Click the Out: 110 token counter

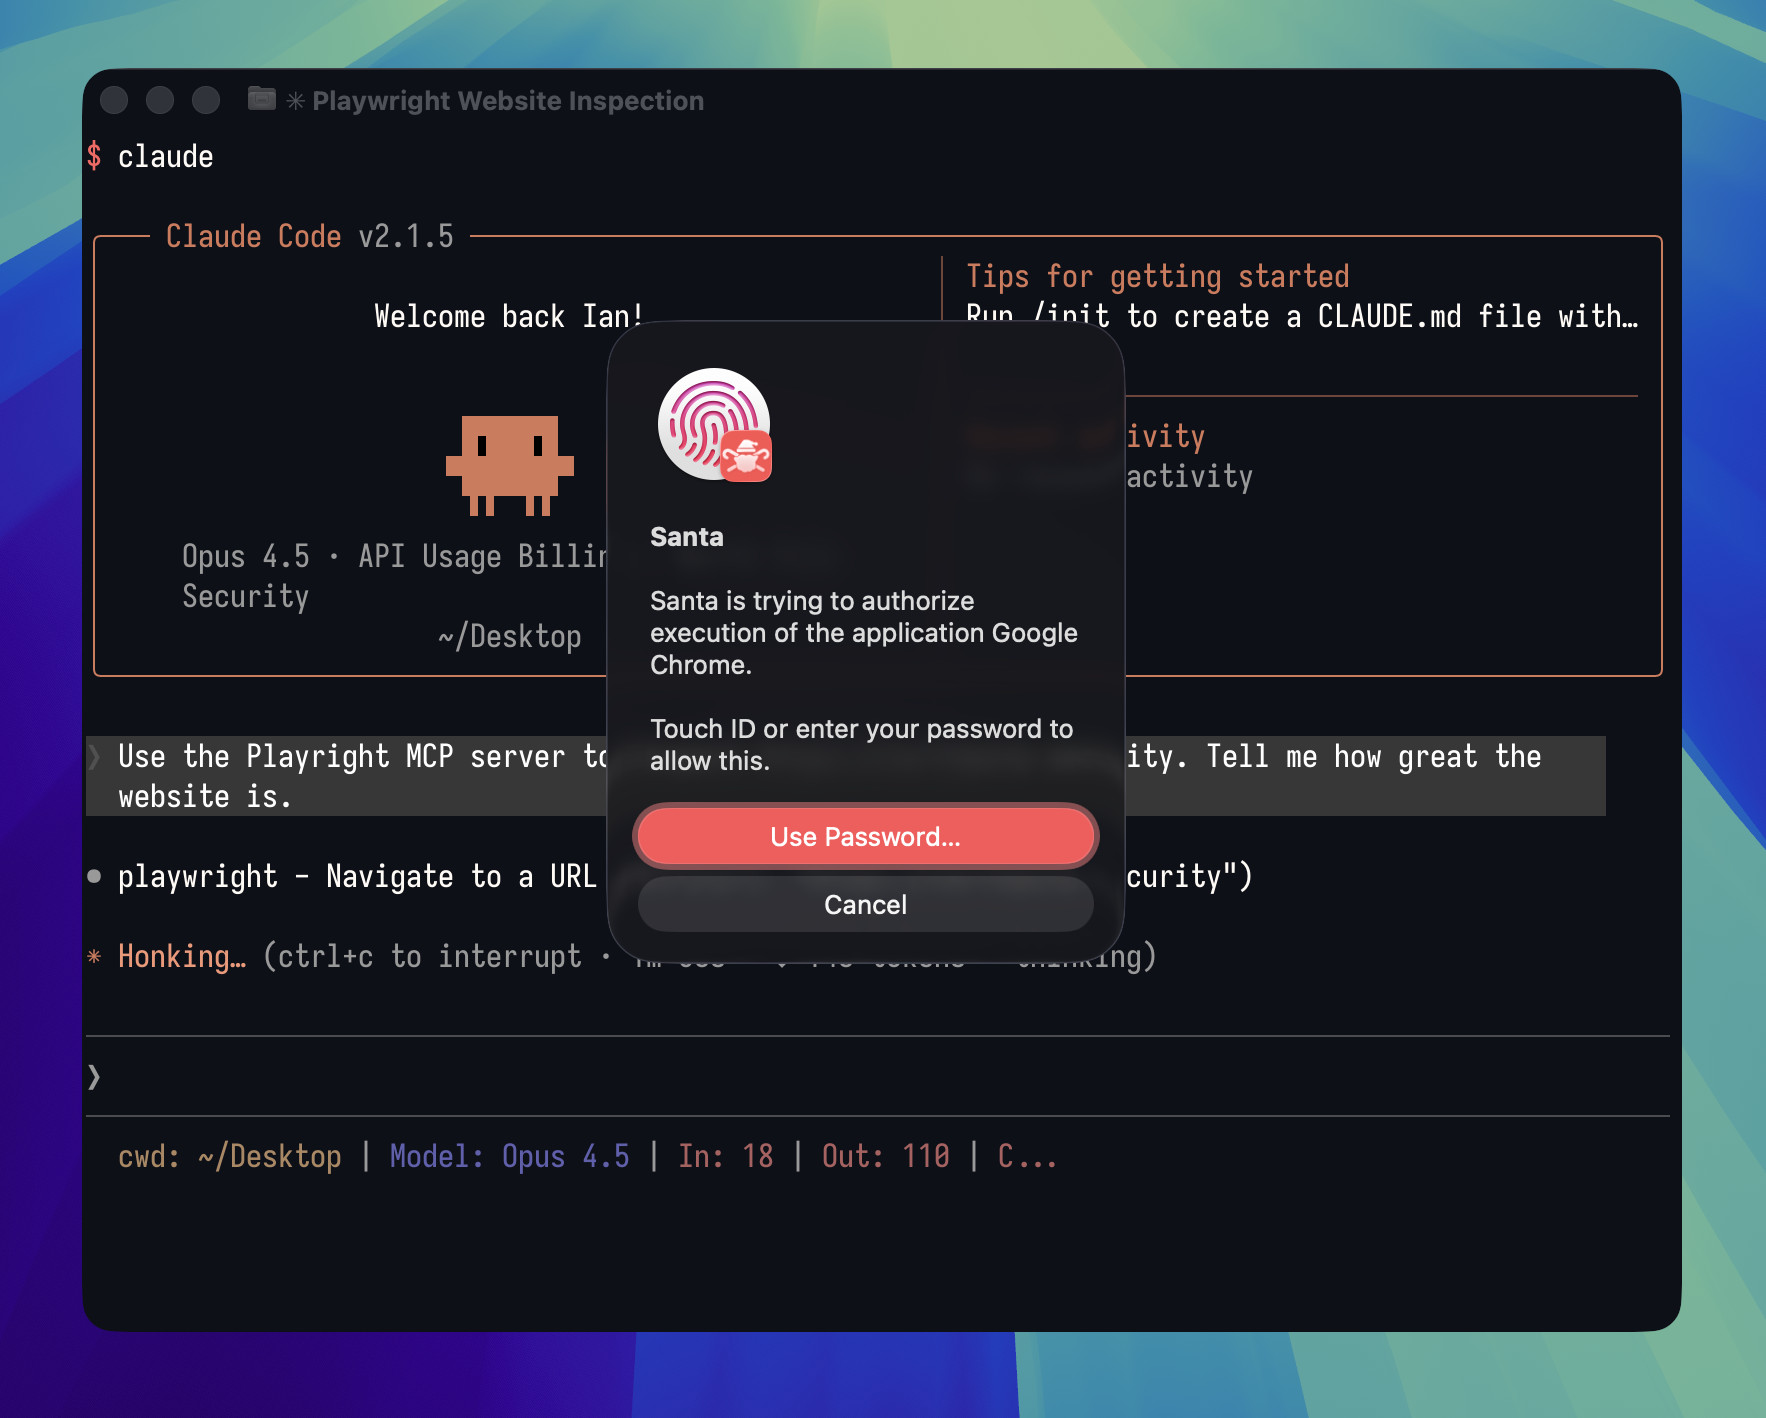(x=885, y=1156)
